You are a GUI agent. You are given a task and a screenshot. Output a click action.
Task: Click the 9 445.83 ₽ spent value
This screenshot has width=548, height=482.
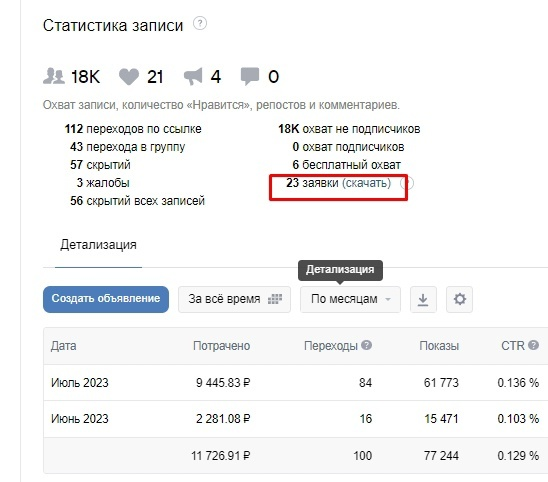click(223, 383)
